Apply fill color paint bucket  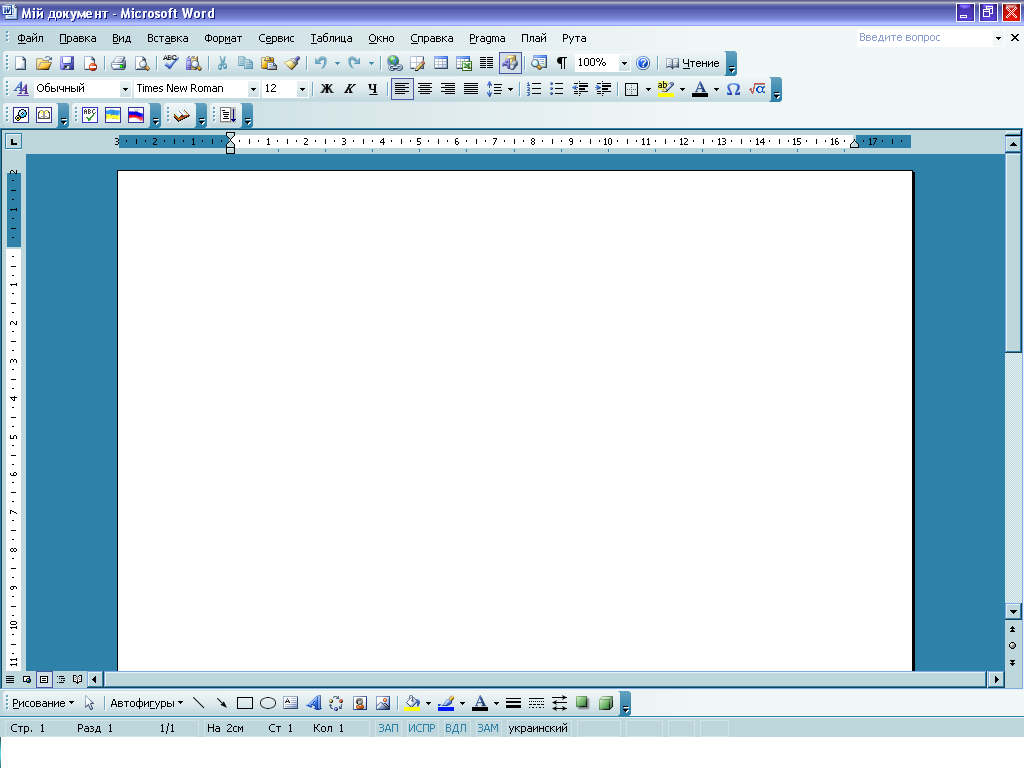412,703
